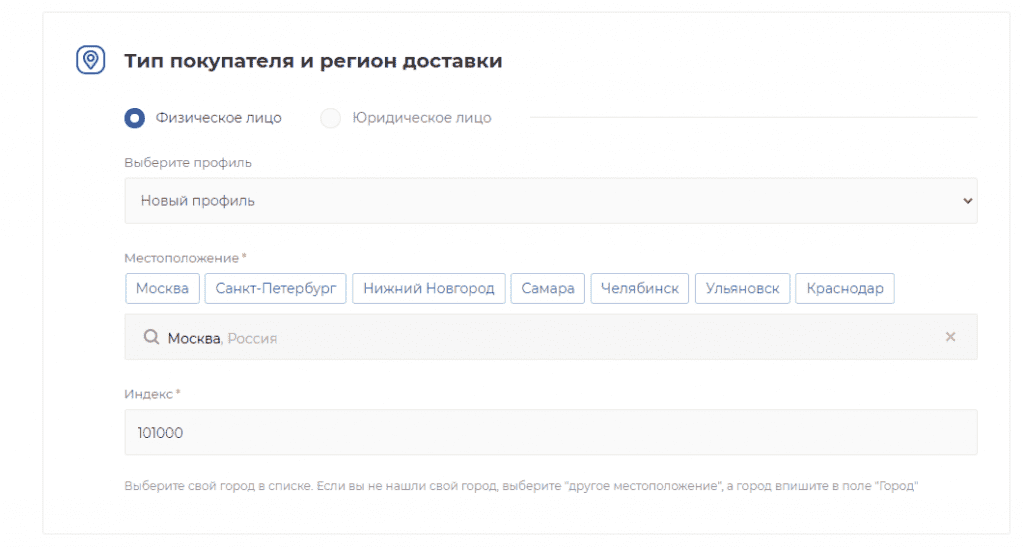Screen dimensions: 1024x547
Task: Click the Индекс field containing 101000
Action: (x=550, y=432)
